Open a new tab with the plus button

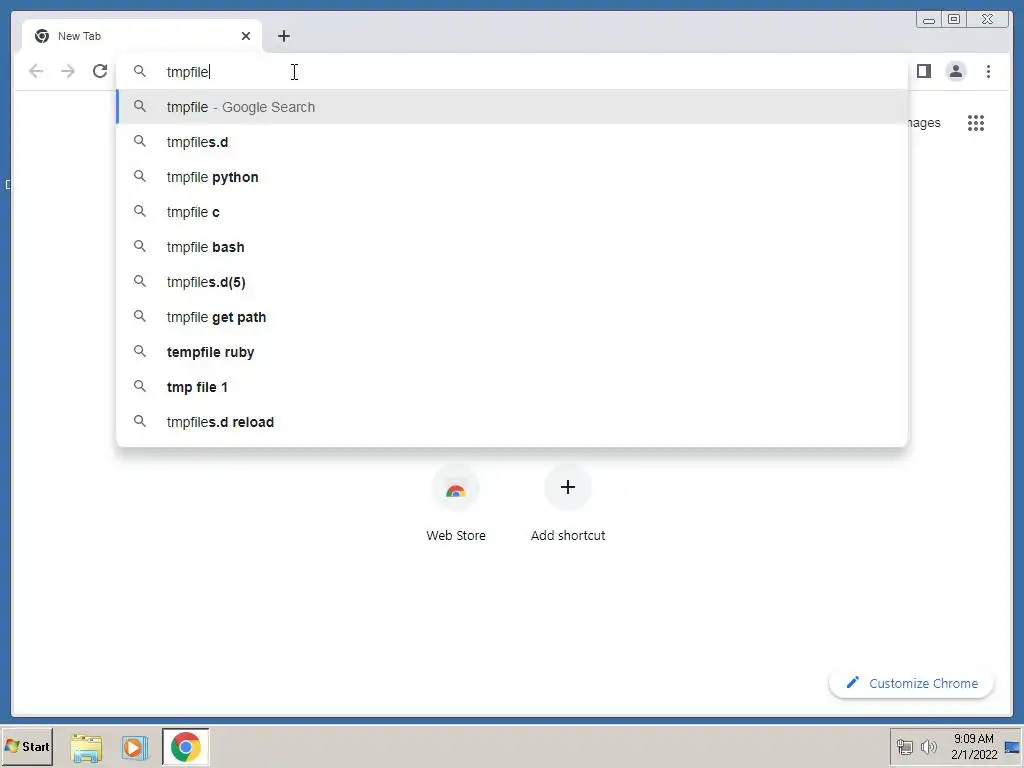click(x=283, y=36)
